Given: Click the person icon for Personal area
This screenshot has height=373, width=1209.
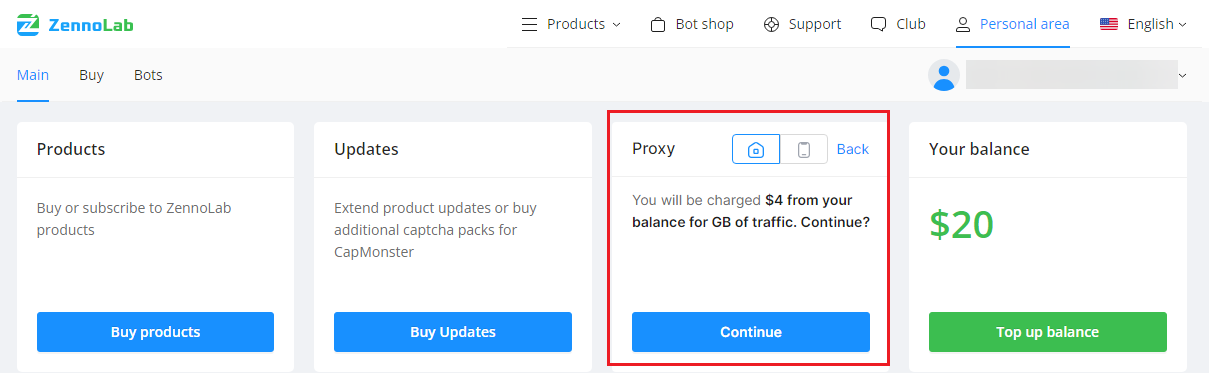Looking at the screenshot, I should coord(963,24).
